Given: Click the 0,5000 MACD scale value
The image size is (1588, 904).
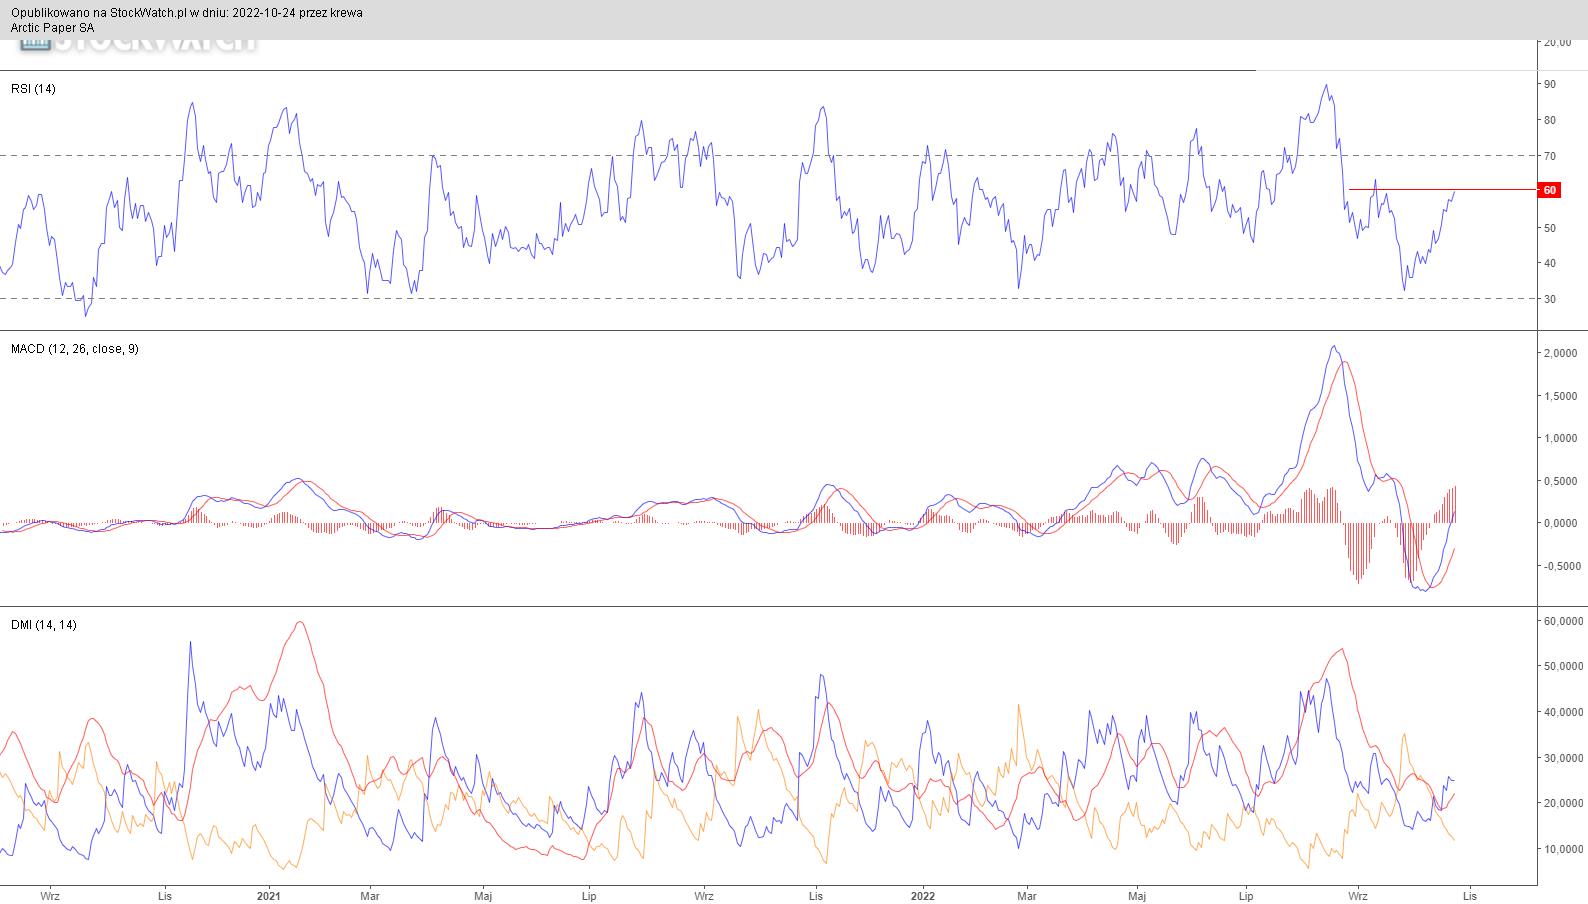Looking at the screenshot, I should (1561, 481).
